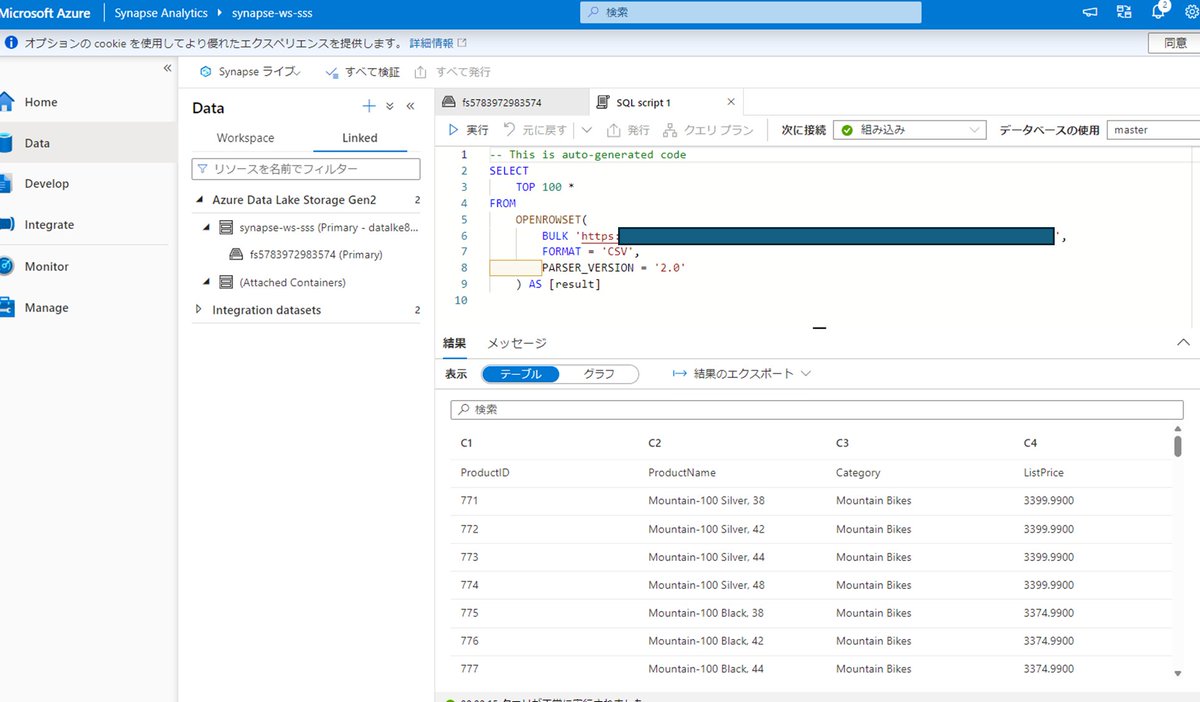This screenshot has height=702, width=1200.
Task: Click the Microsoft Azure logo text
Action: tap(45, 13)
